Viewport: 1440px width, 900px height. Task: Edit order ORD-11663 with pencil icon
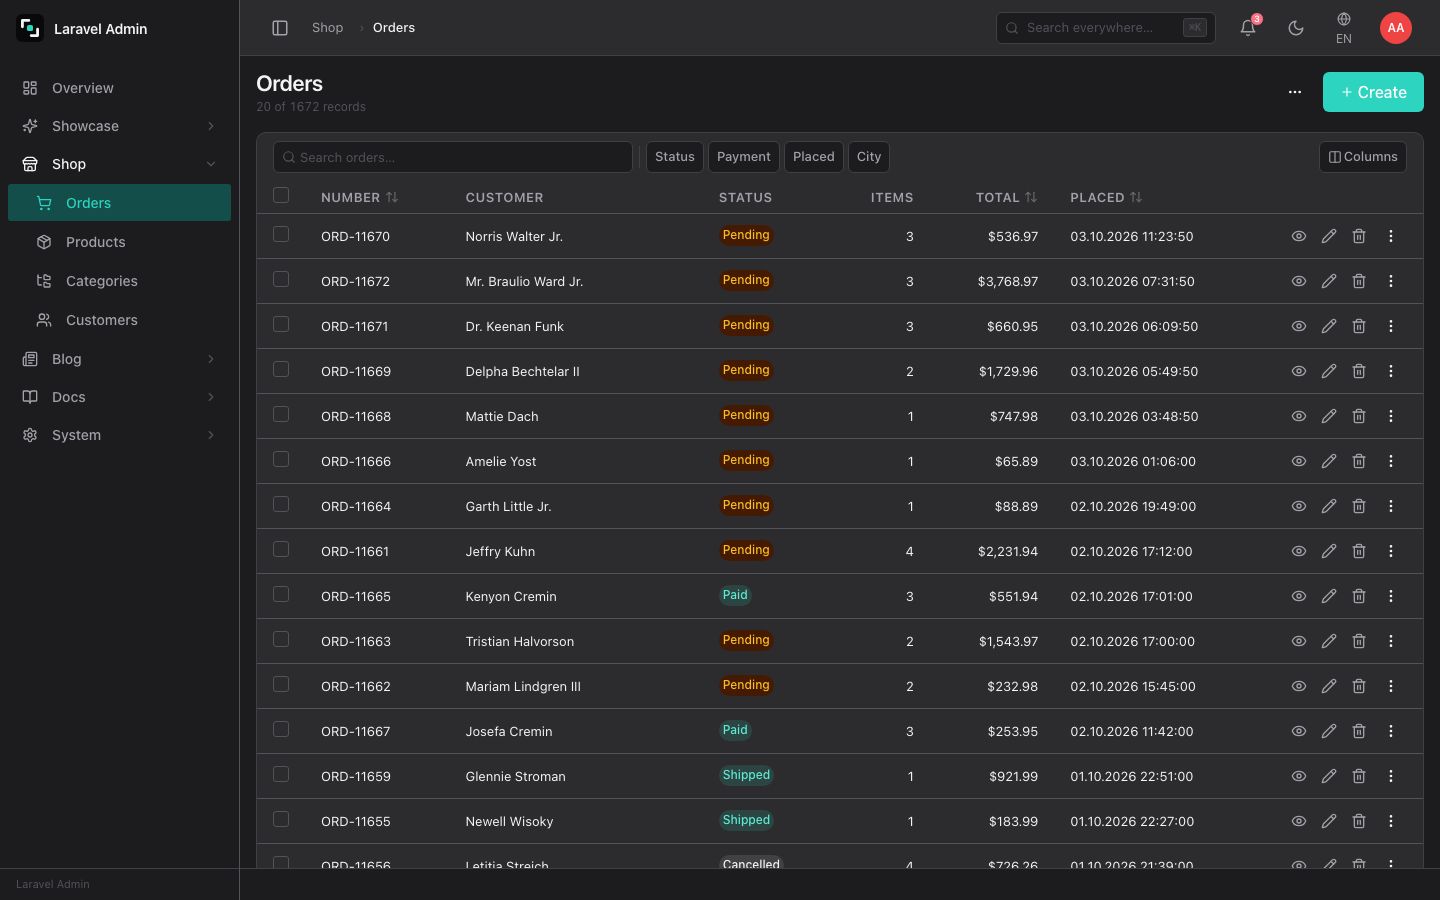(1329, 641)
